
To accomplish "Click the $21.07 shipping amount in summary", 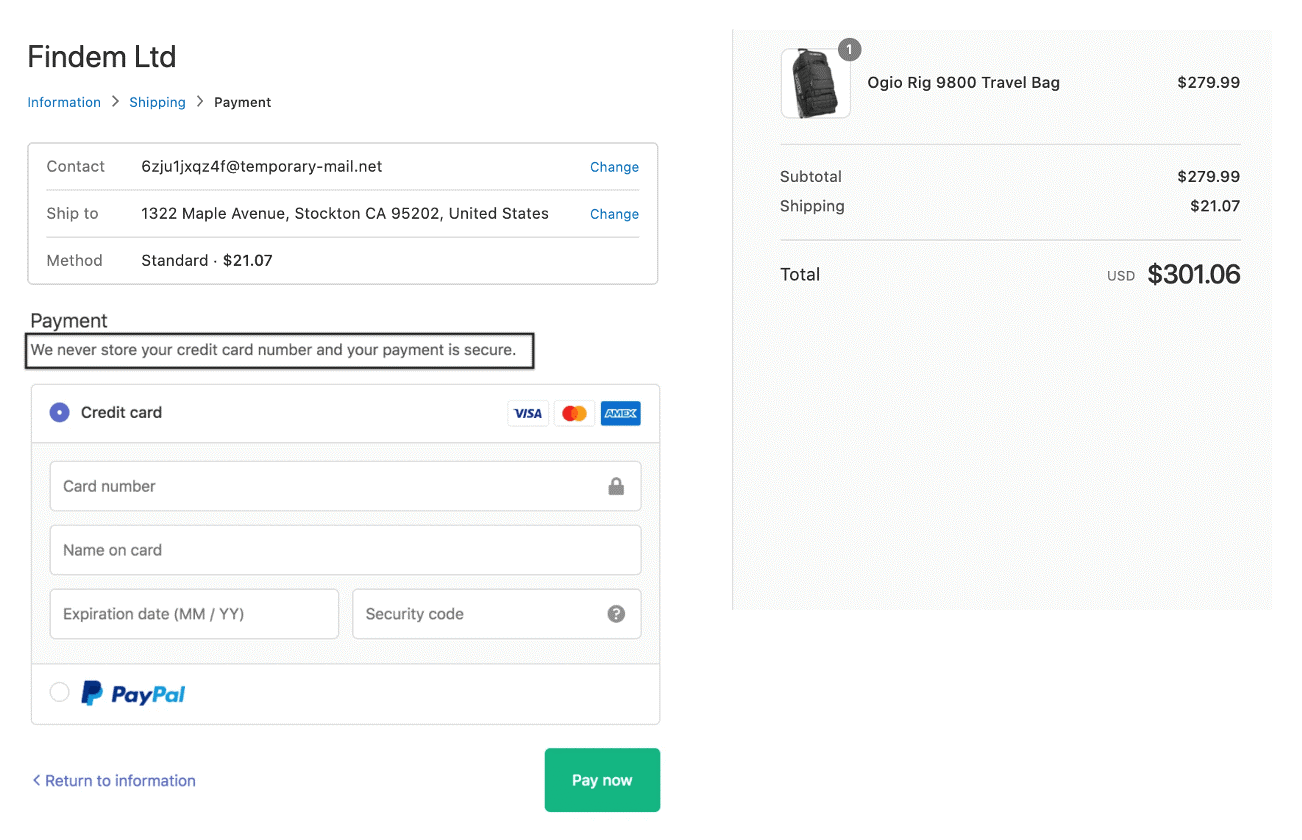I will pyautogui.click(x=1215, y=206).
